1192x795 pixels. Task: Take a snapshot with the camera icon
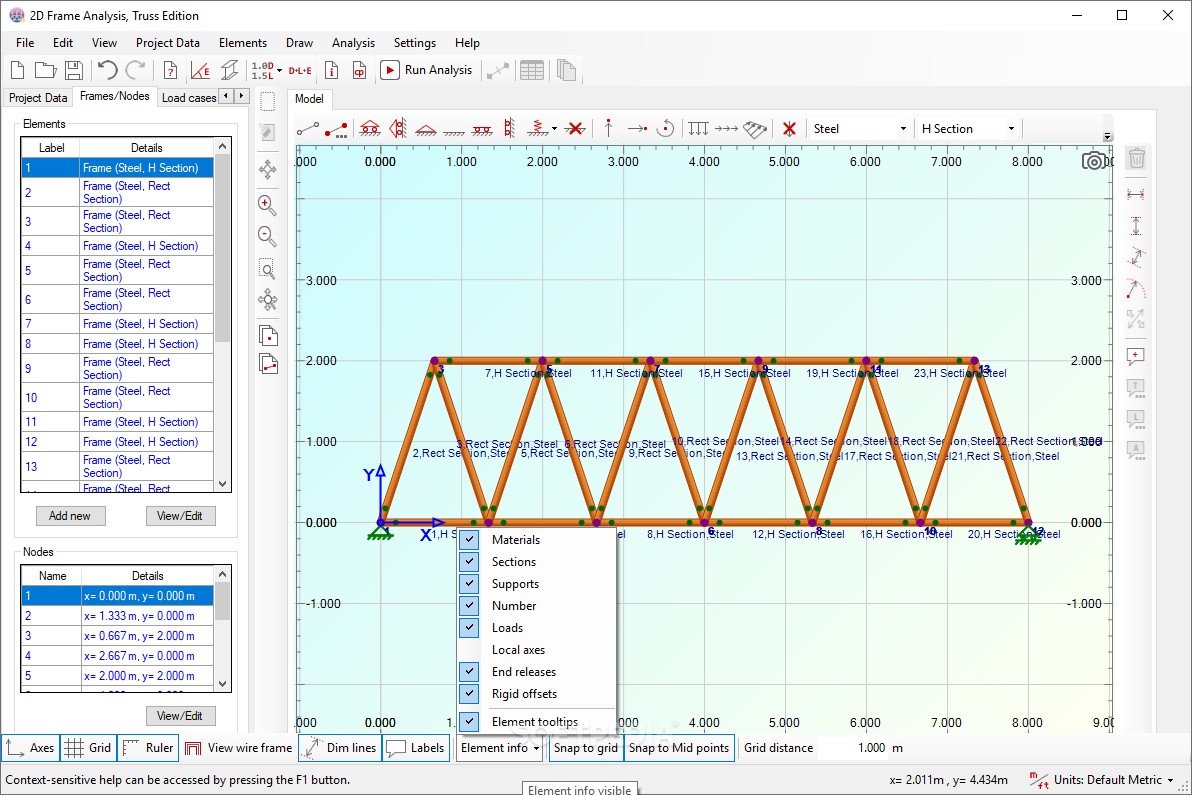click(x=1093, y=160)
